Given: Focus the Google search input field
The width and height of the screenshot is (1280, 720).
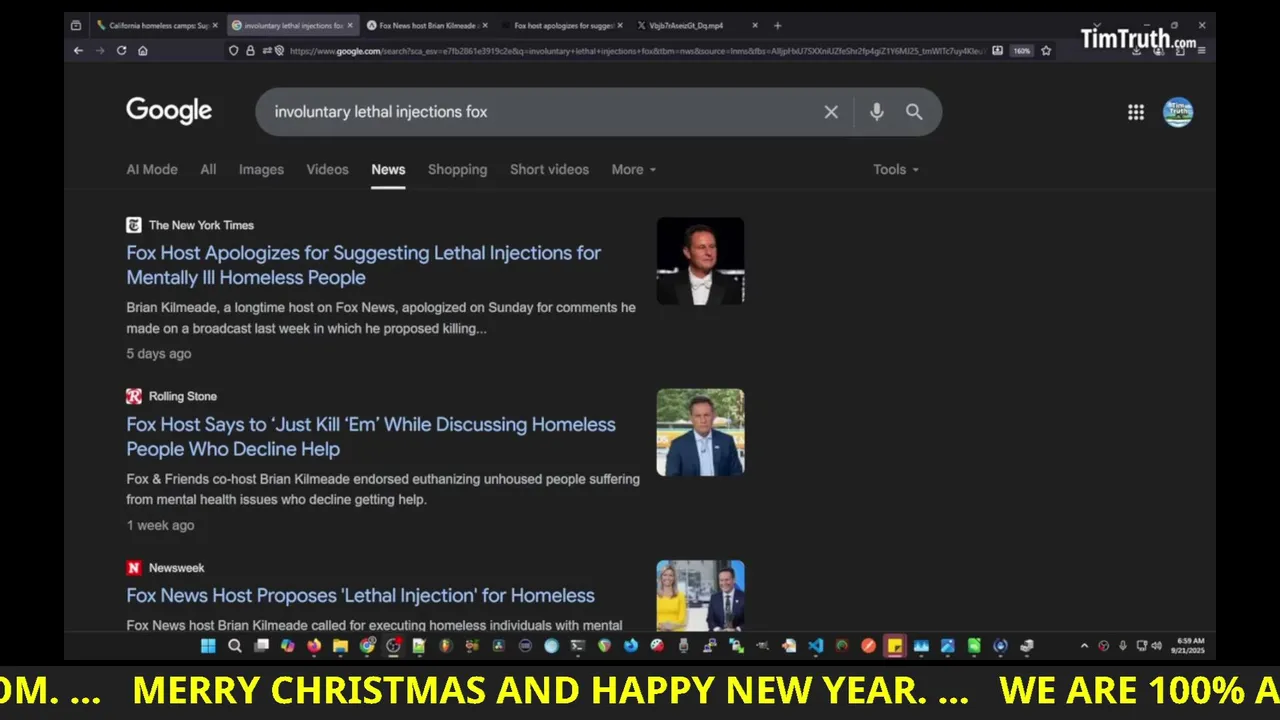Looking at the screenshot, I should tap(540, 112).
